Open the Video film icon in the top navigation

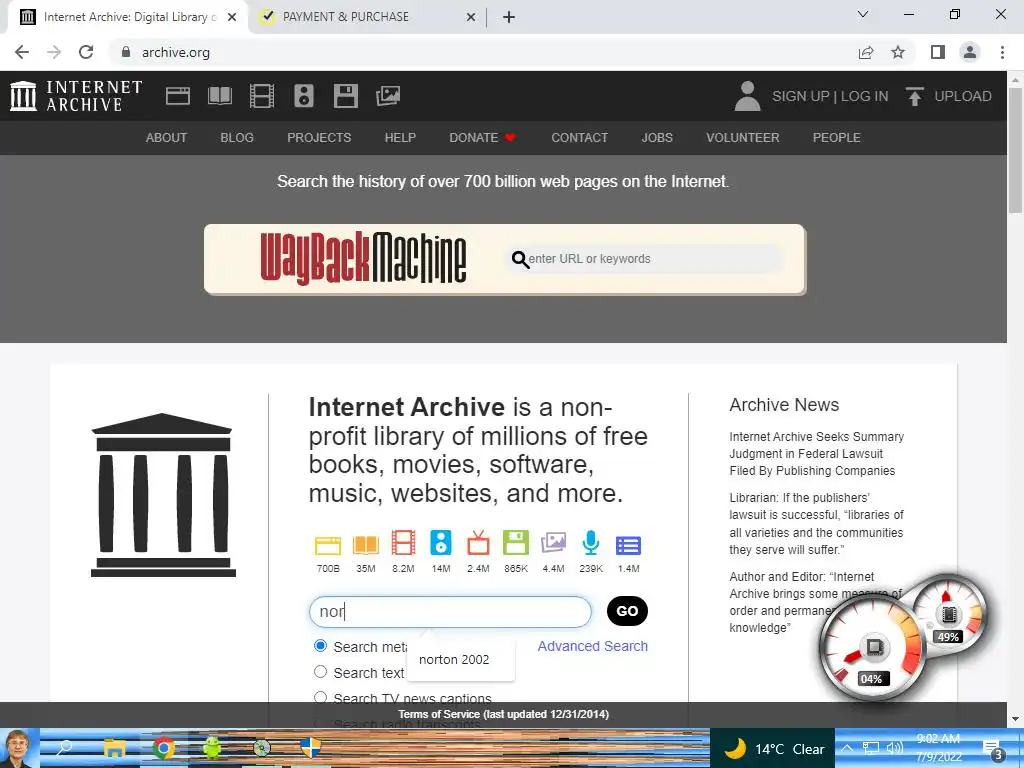tap(262, 96)
